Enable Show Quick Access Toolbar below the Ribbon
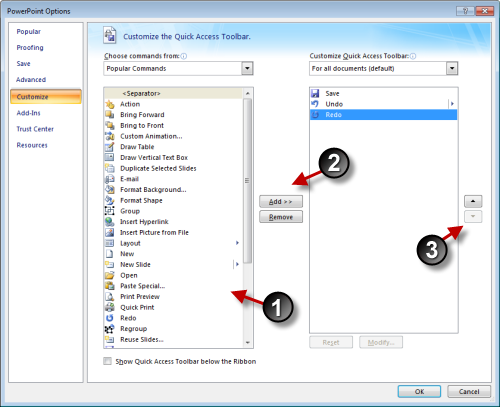The image size is (500, 407). click(107, 361)
